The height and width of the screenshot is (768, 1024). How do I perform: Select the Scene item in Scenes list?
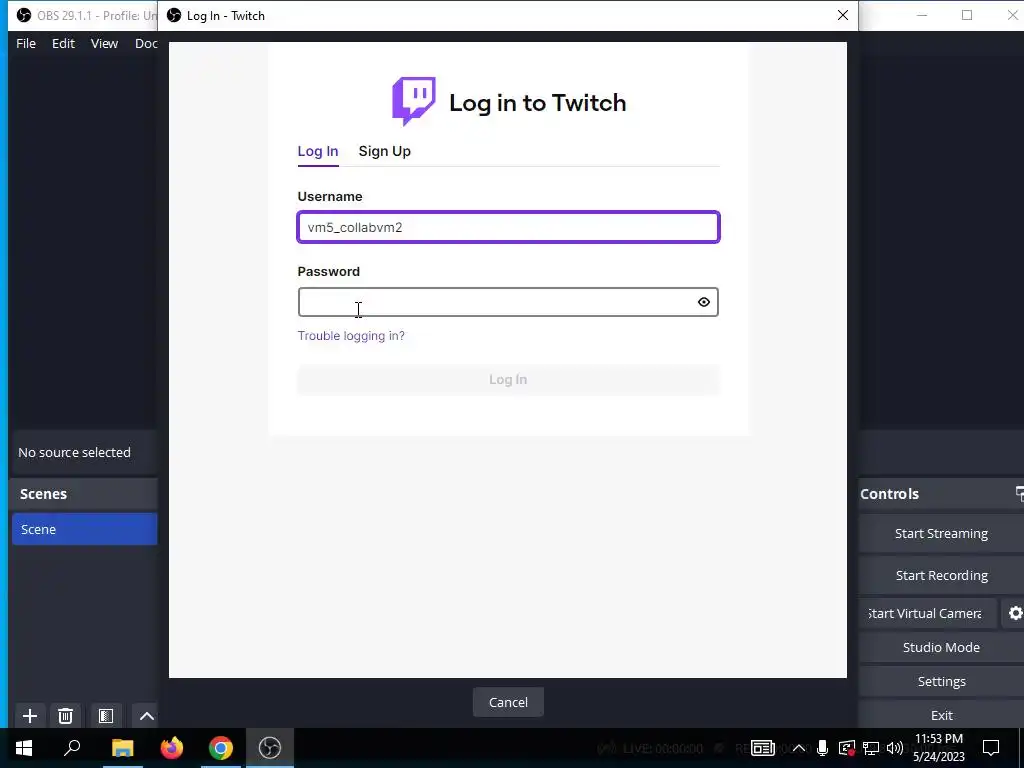pos(85,529)
